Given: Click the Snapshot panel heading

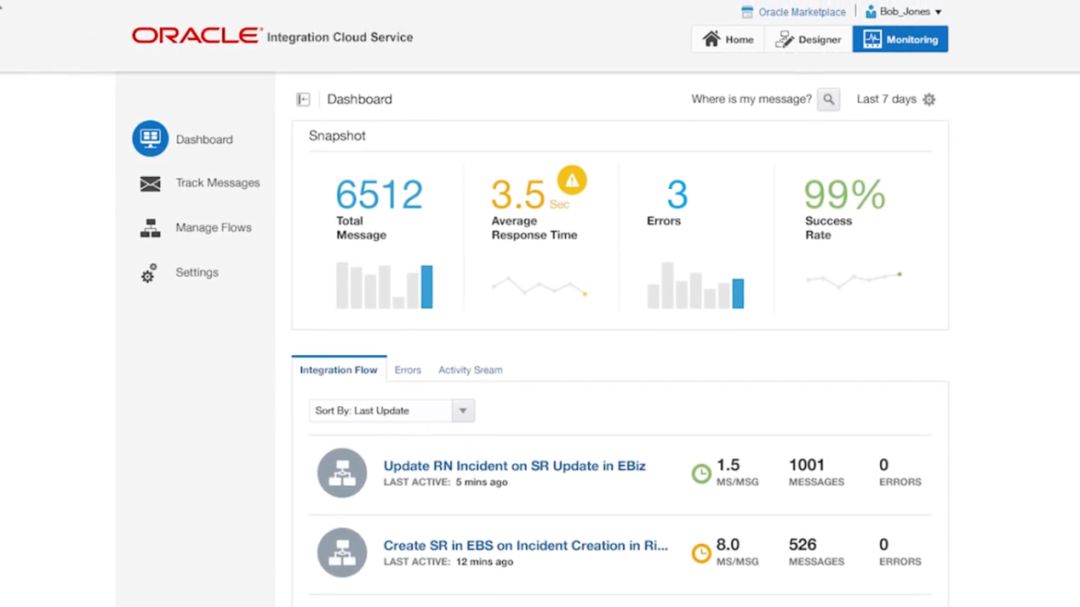Looking at the screenshot, I should (337, 136).
